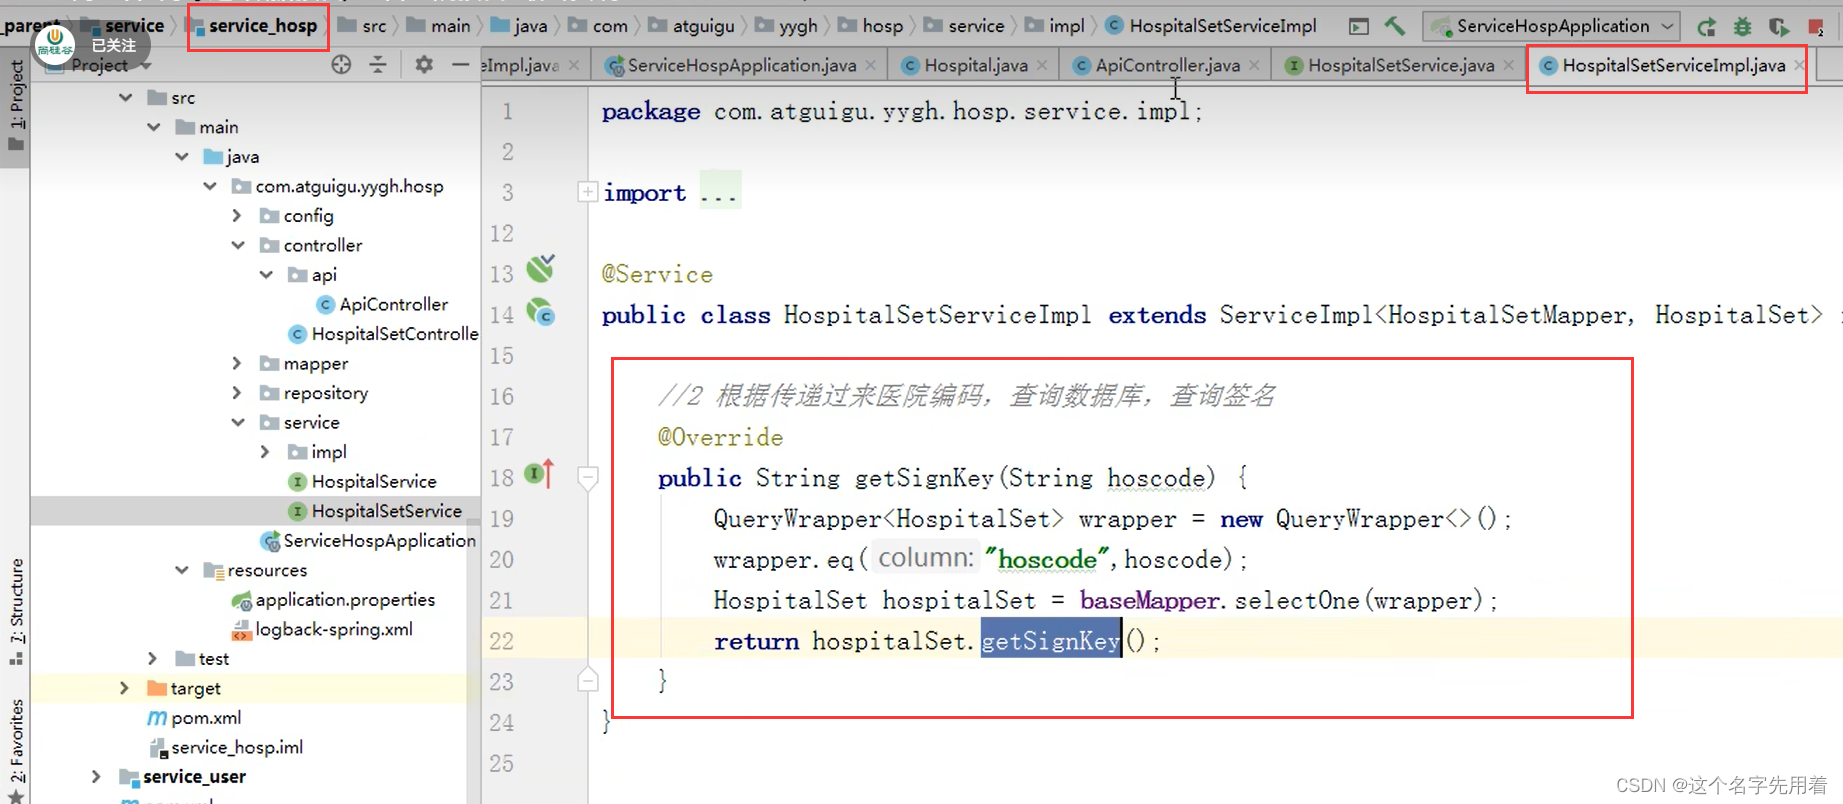
Task: Click the Build project hammer icon
Action: pyautogui.click(x=1395, y=26)
